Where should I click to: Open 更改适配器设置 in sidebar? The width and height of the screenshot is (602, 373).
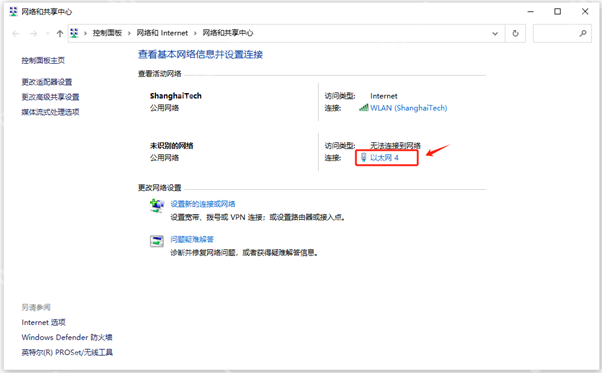coord(47,82)
